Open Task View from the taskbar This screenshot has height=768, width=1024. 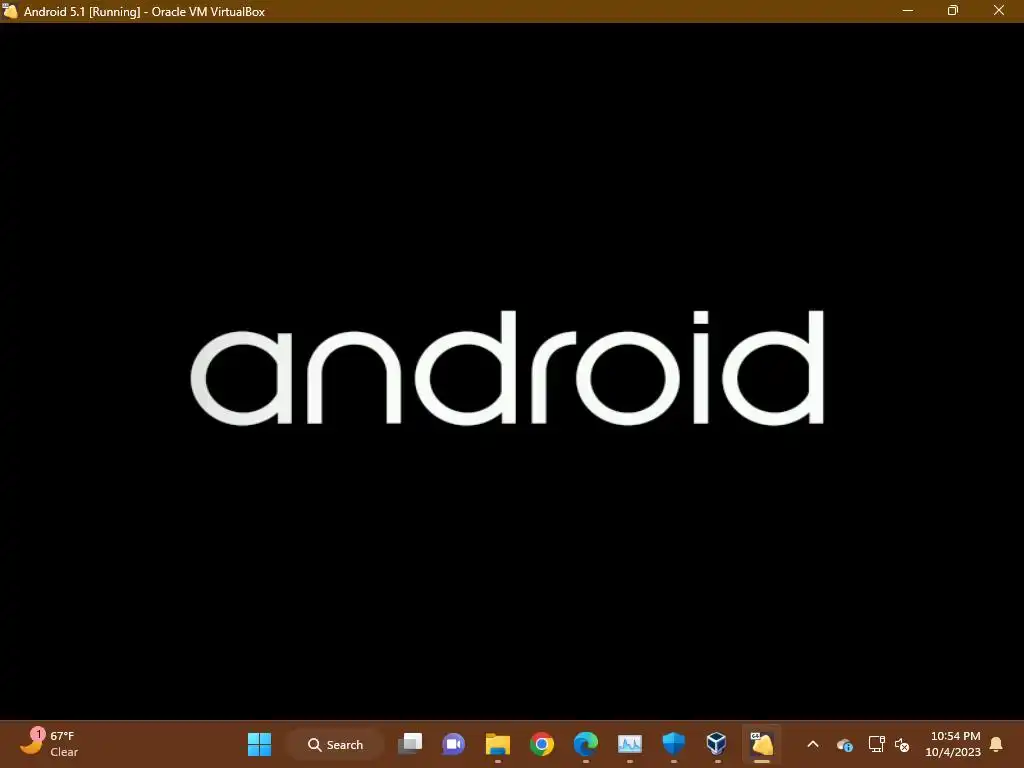pyautogui.click(x=410, y=744)
